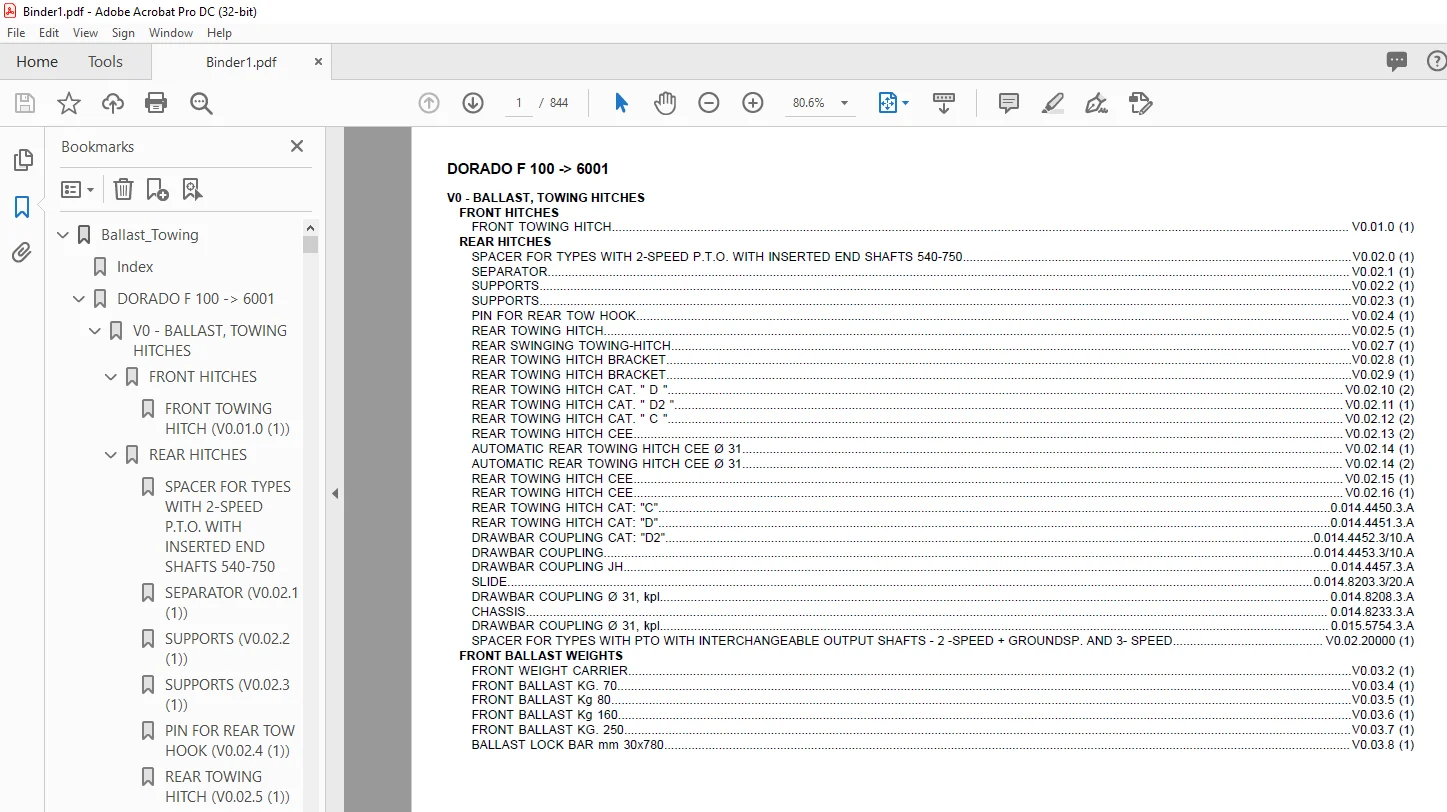Open comments chat bubble icon
1447x812 pixels.
click(1397, 62)
